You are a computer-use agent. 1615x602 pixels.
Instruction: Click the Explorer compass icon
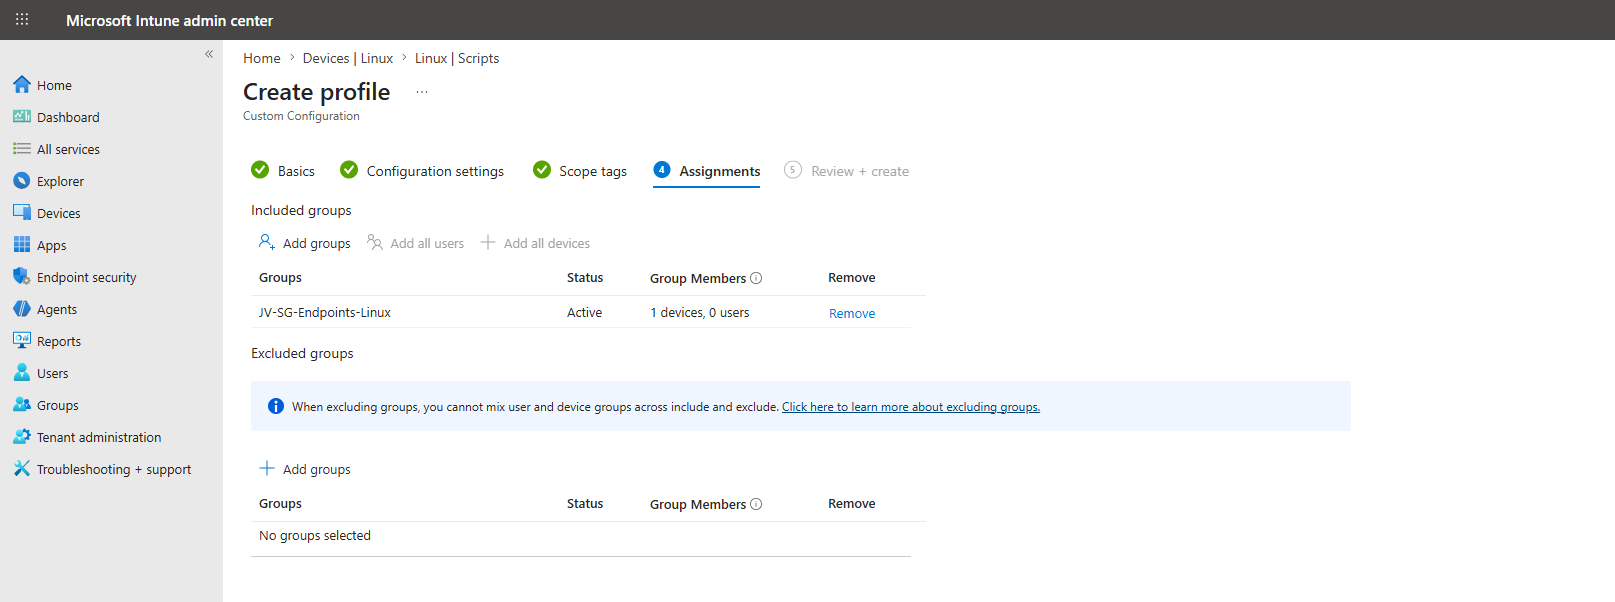click(x=22, y=181)
